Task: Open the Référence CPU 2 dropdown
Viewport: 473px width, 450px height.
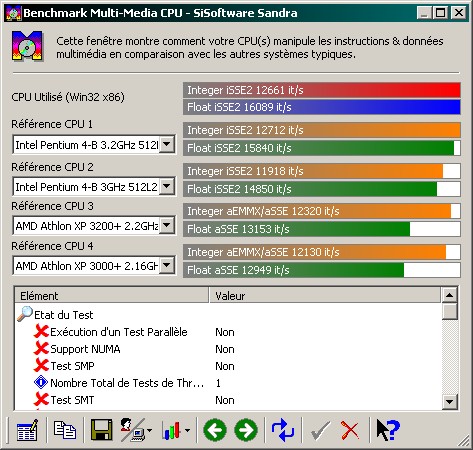Action: pyautogui.click(x=167, y=186)
